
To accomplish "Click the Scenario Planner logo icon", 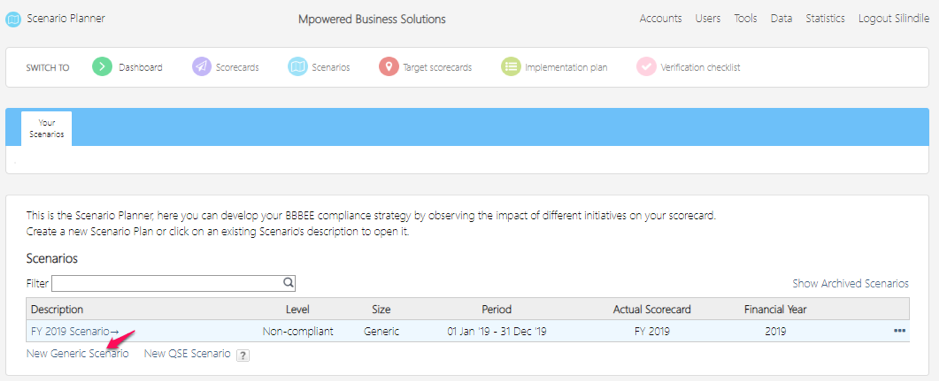I will click(13, 19).
